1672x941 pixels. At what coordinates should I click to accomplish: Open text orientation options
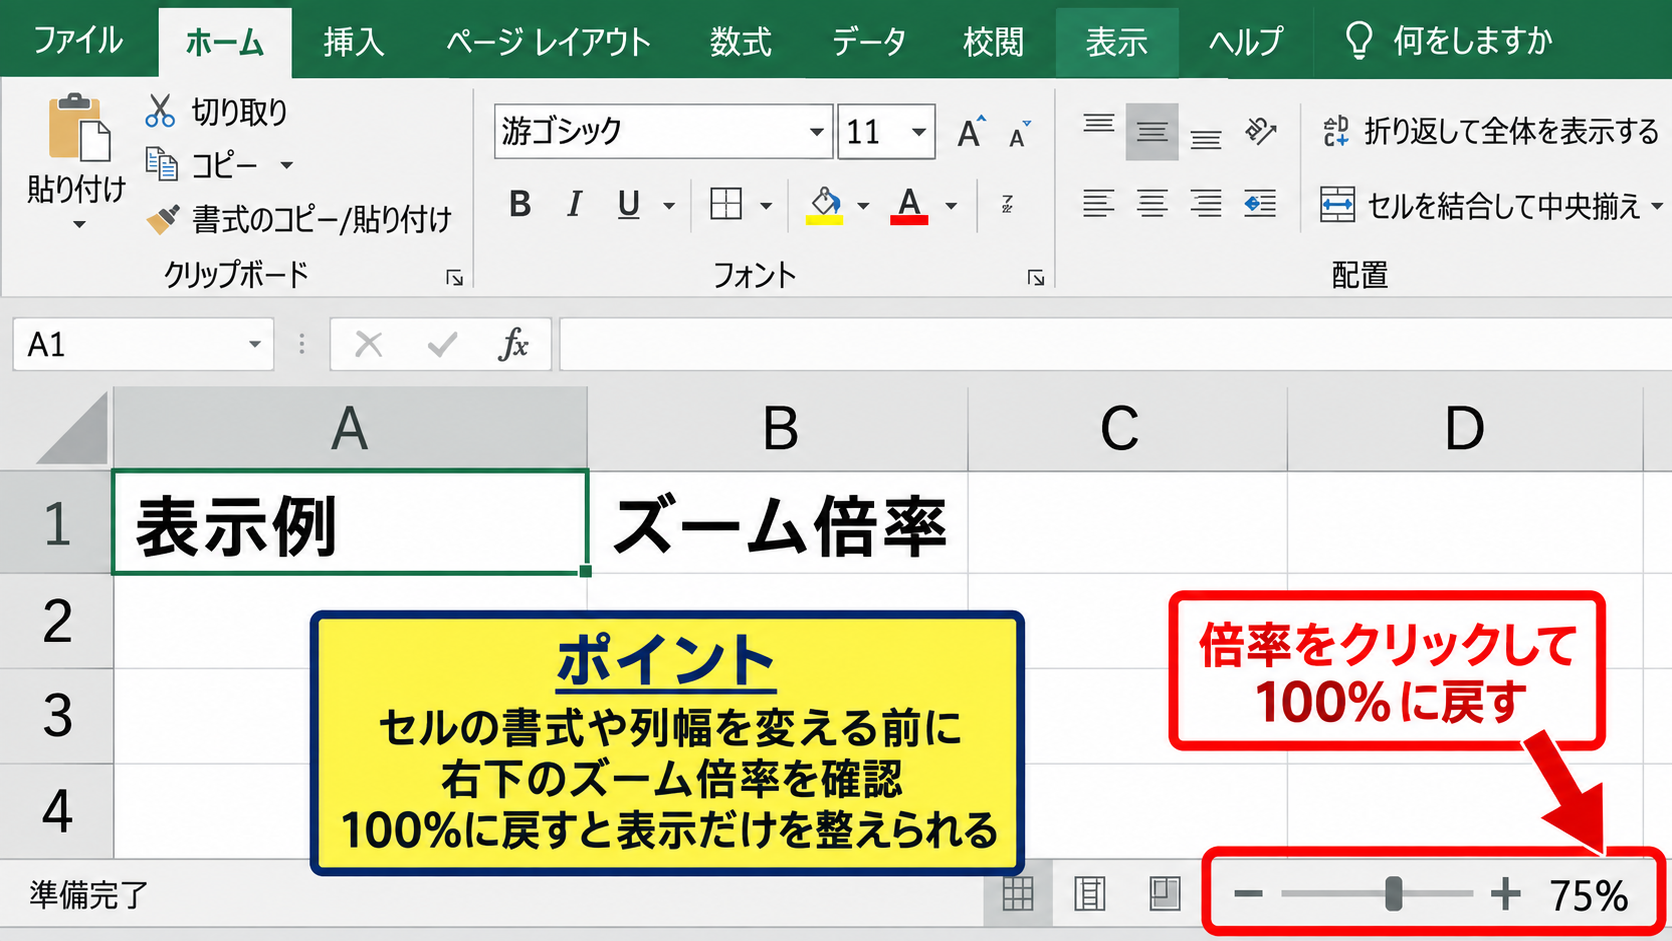pyautogui.click(x=1261, y=131)
